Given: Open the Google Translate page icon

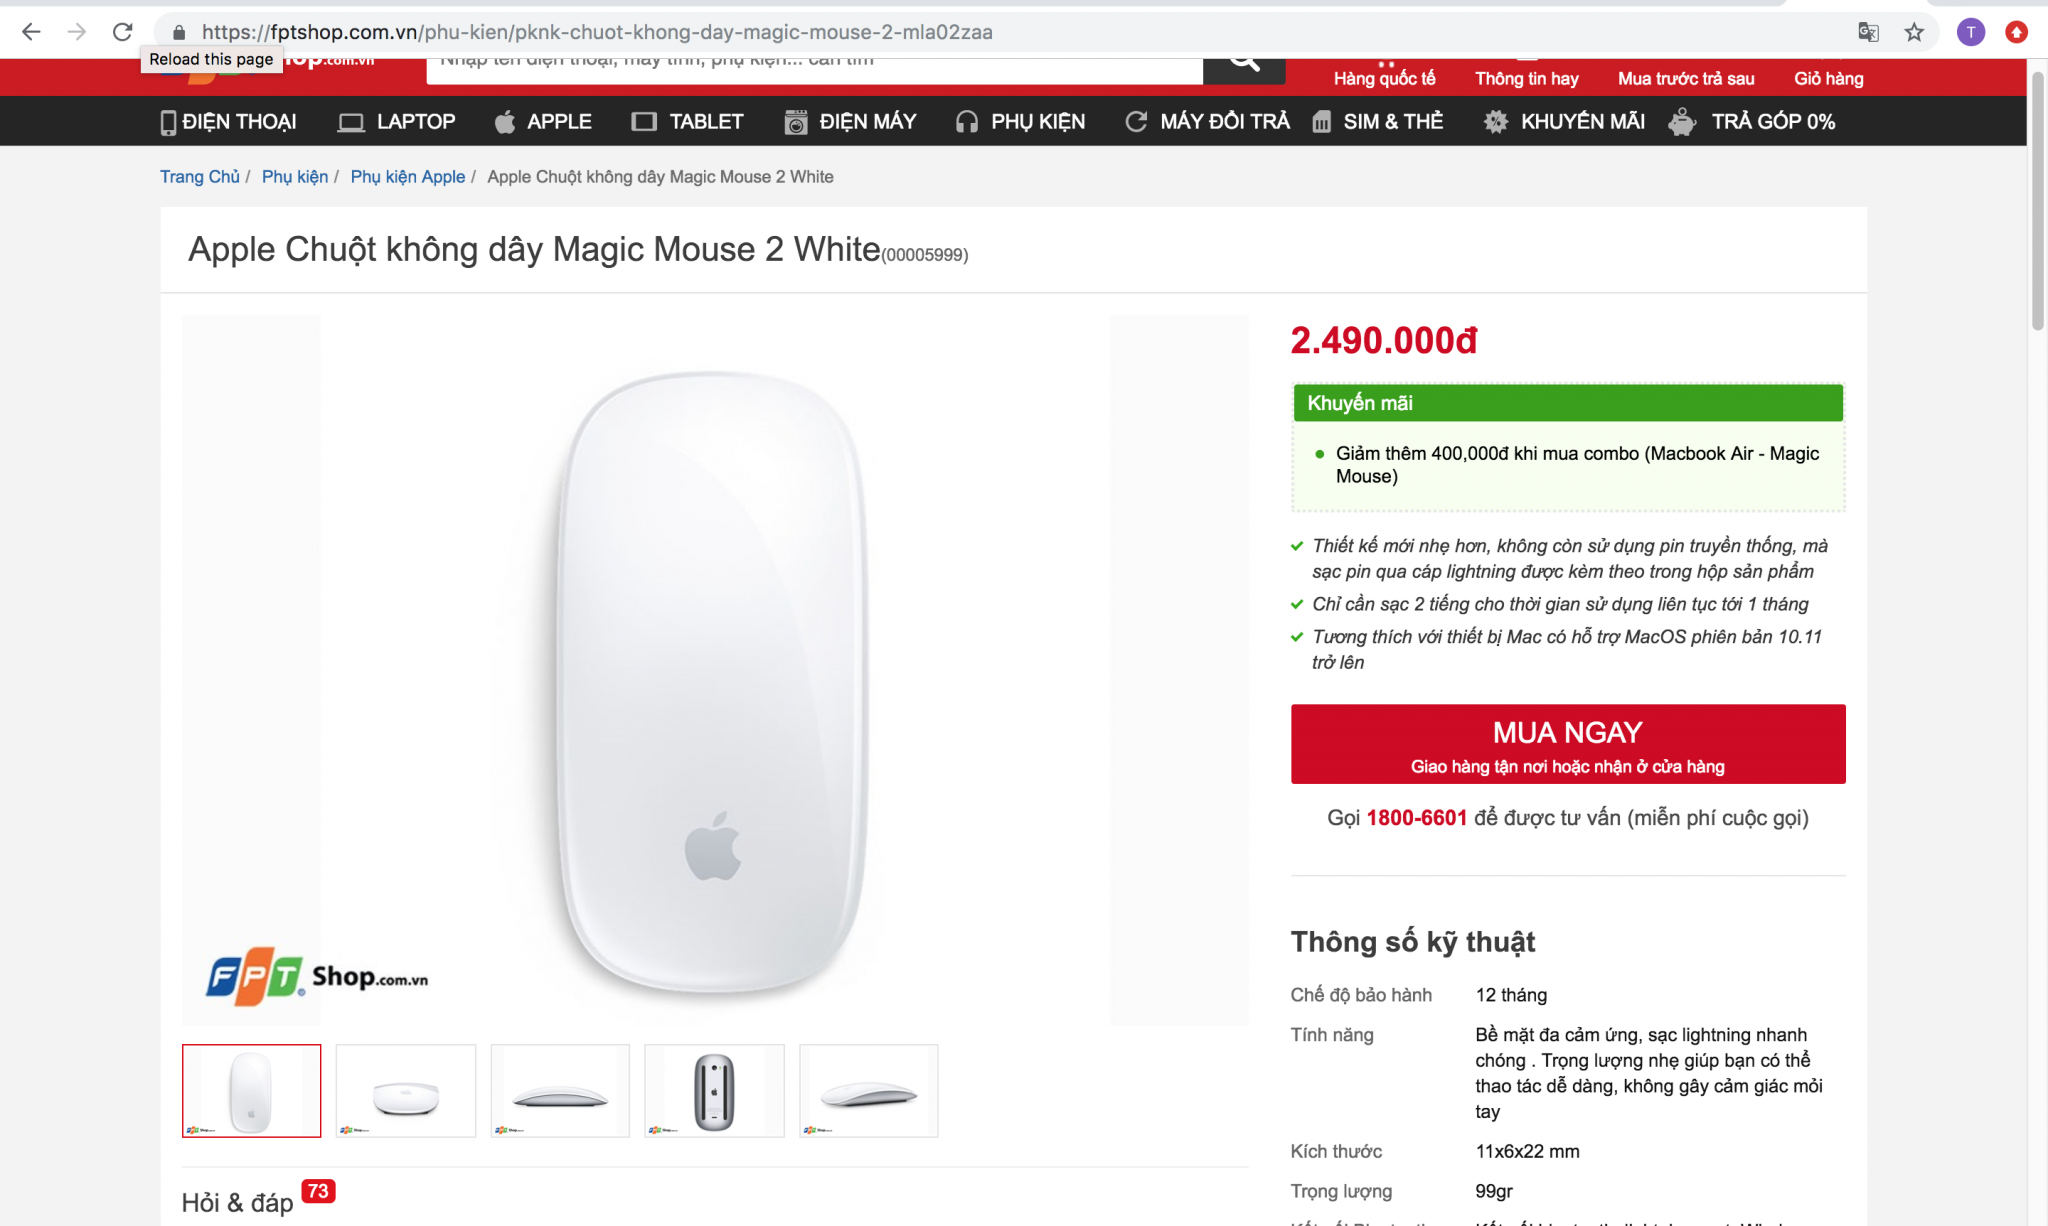Looking at the screenshot, I should [x=1868, y=32].
